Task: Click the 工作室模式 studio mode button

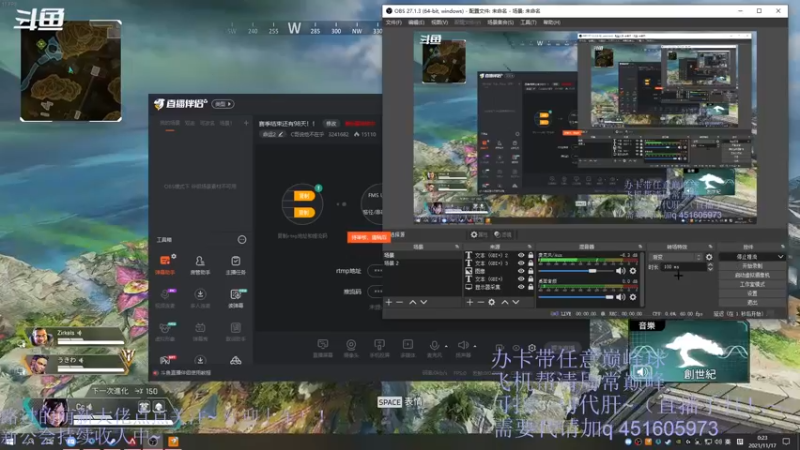Action: point(752,284)
